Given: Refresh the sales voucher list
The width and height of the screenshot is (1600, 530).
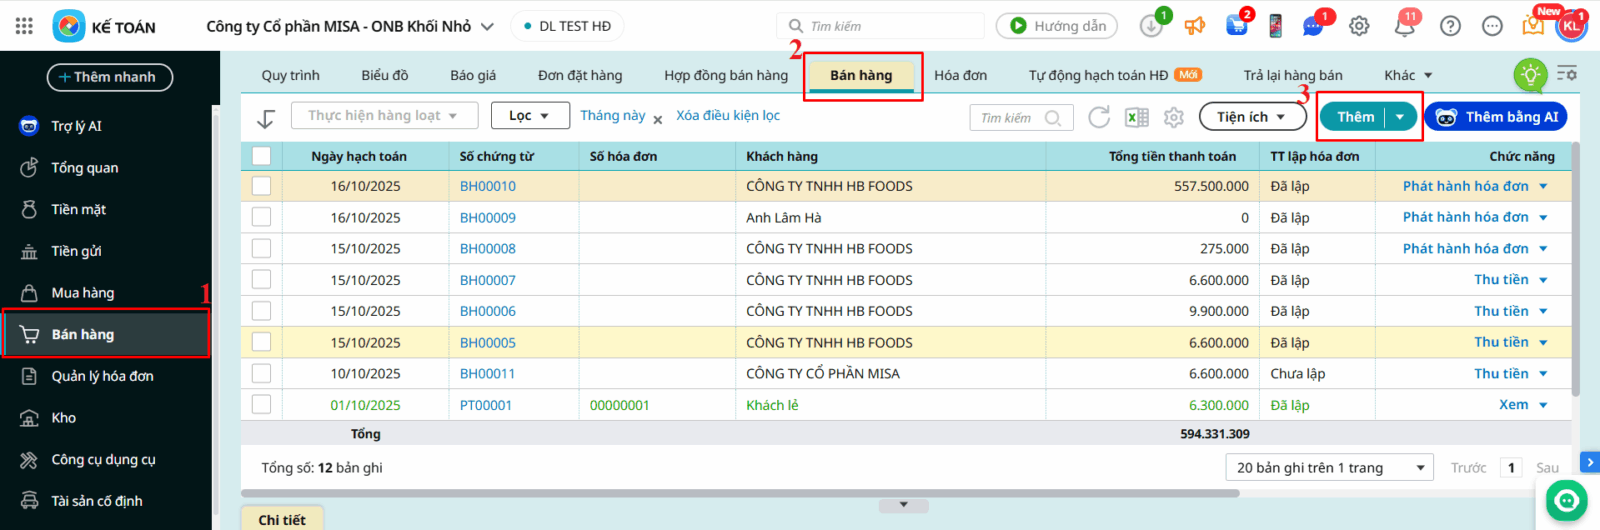Looking at the screenshot, I should click(x=1099, y=117).
